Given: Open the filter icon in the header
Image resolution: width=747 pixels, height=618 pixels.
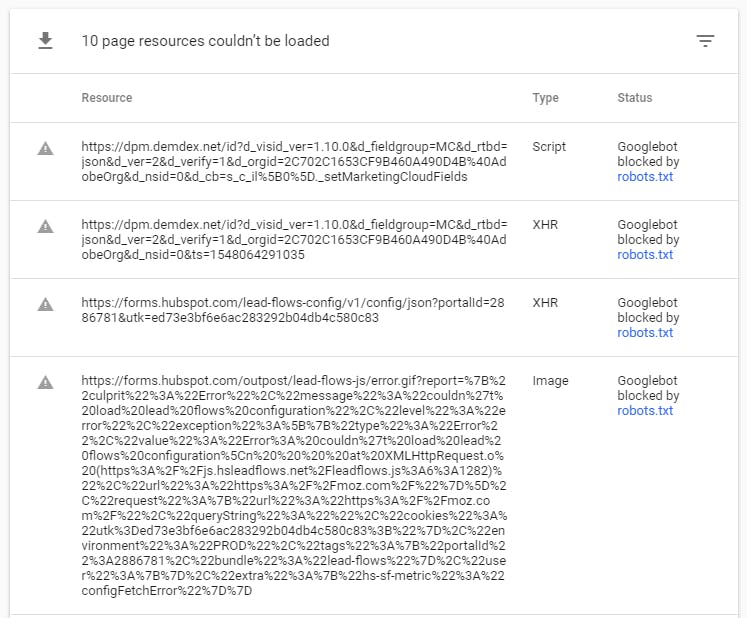Looking at the screenshot, I should tap(705, 41).
